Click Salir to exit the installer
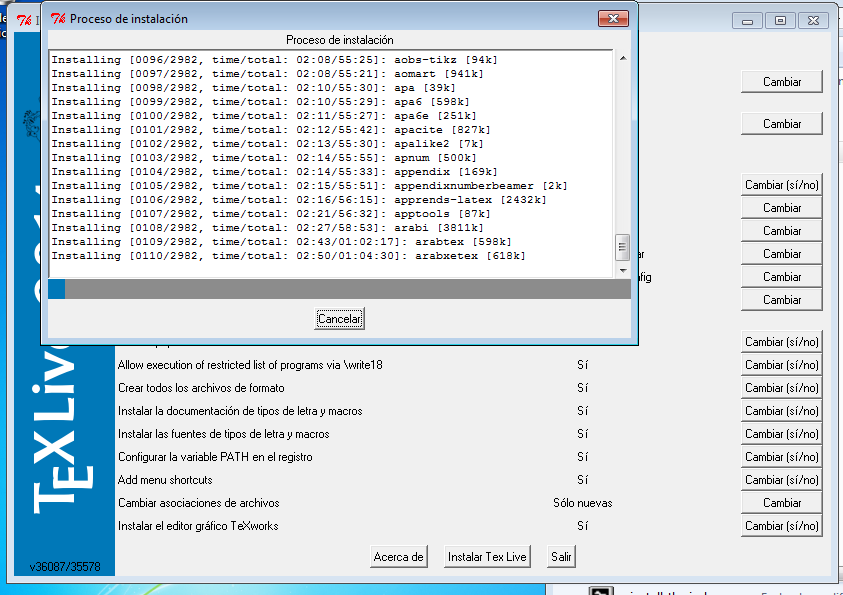 point(560,556)
